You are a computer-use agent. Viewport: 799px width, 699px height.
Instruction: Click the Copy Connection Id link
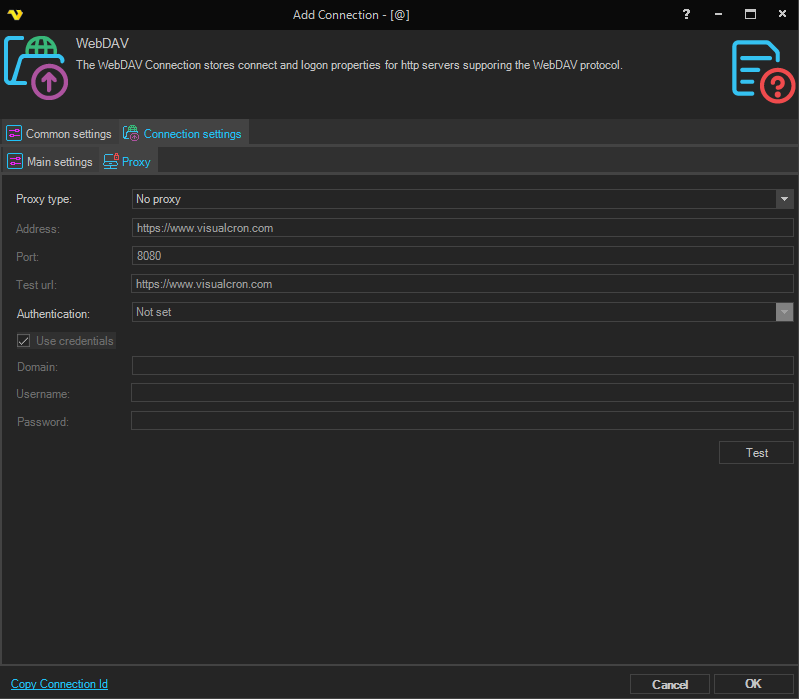[59, 684]
